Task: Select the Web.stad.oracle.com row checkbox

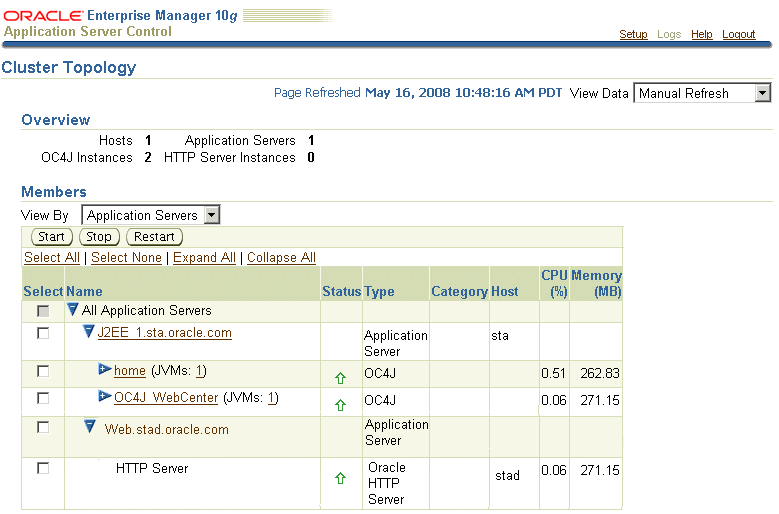Action: [43, 427]
